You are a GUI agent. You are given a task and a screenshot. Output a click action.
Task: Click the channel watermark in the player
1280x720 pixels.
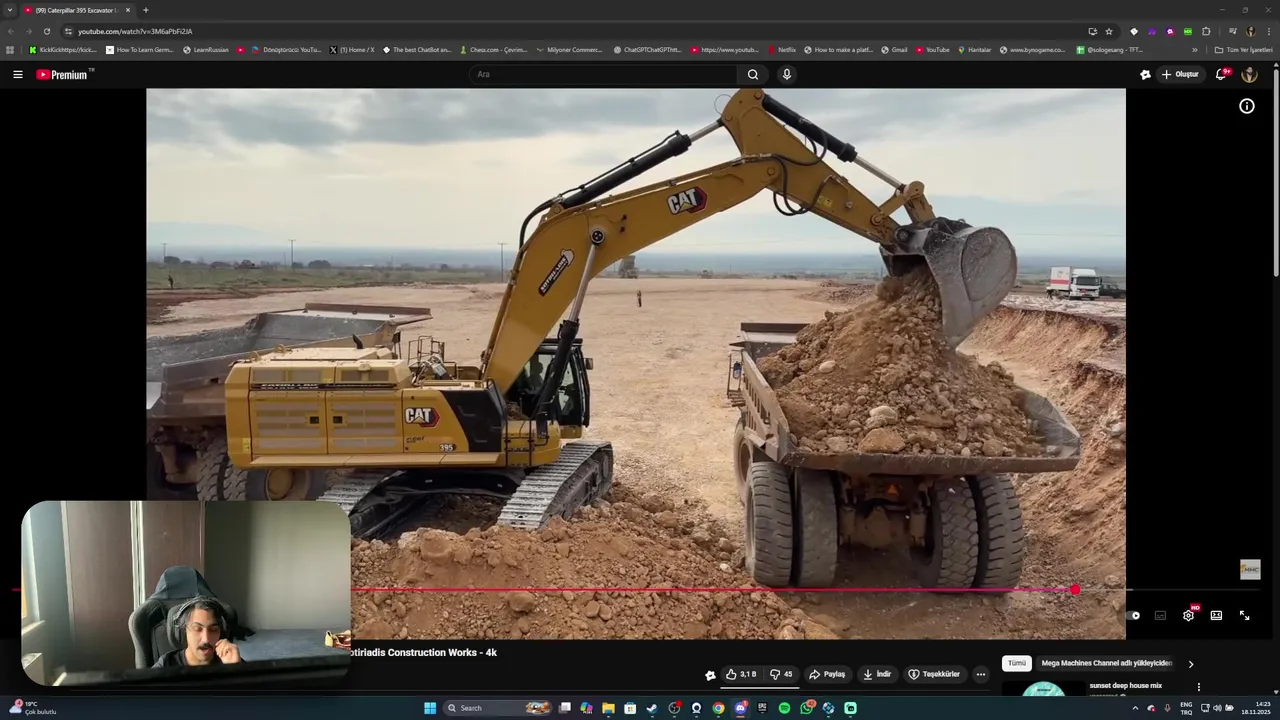pos(1250,569)
